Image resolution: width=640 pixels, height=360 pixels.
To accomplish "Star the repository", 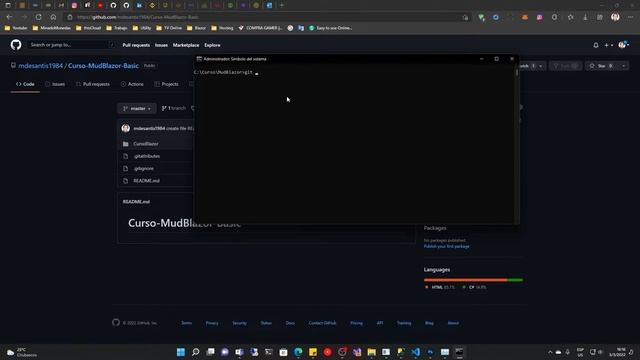I will (602, 66).
